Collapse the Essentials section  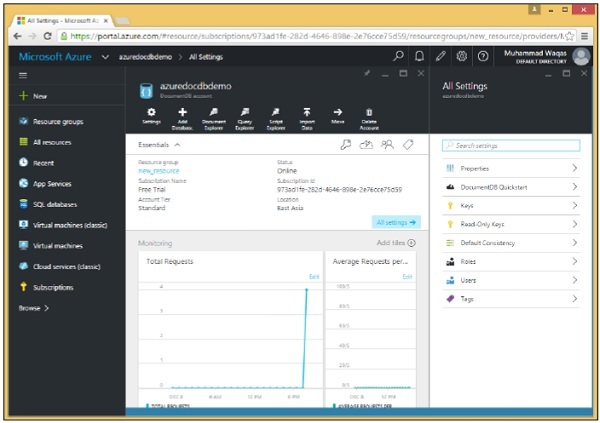pos(177,145)
